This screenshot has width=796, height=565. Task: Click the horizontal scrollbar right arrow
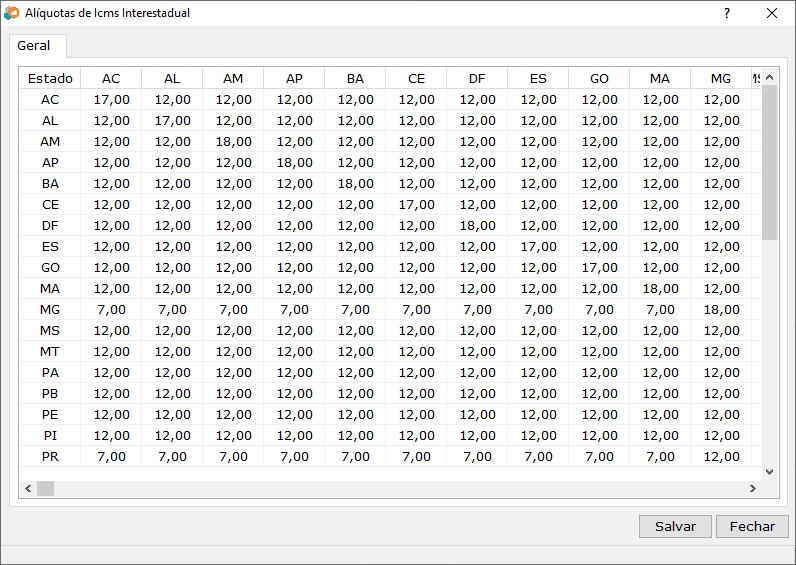(753, 488)
